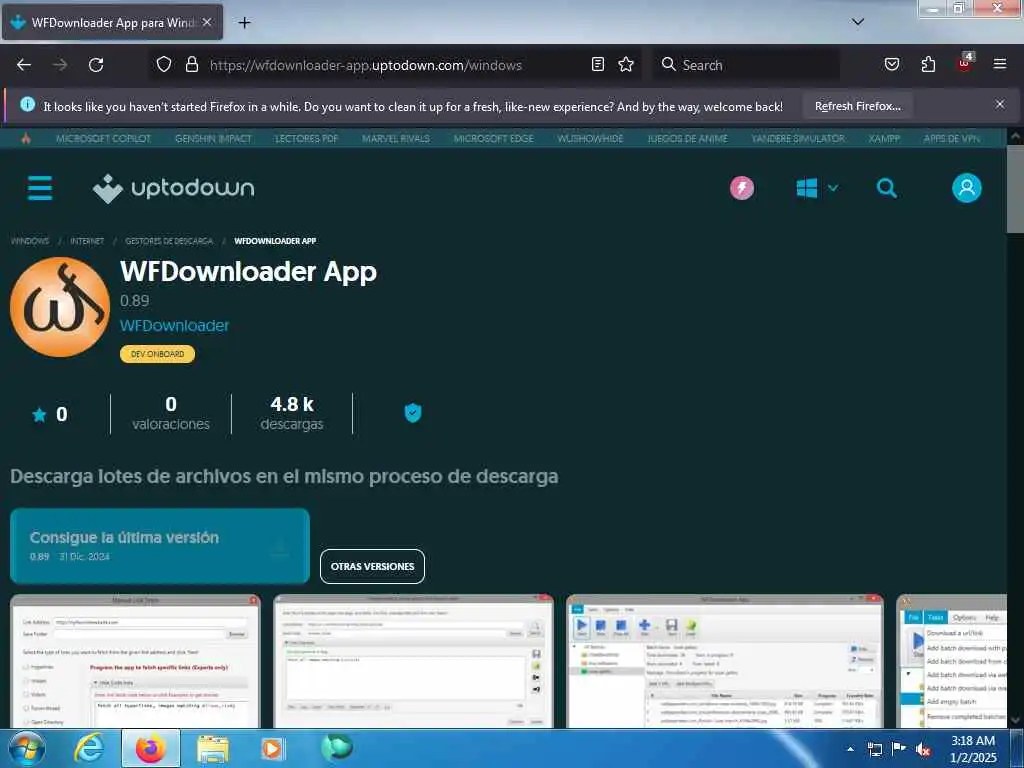Open the media player taskbar icon
Image resolution: width=1024 pixels, height=768 pixels.
(272, 748)
